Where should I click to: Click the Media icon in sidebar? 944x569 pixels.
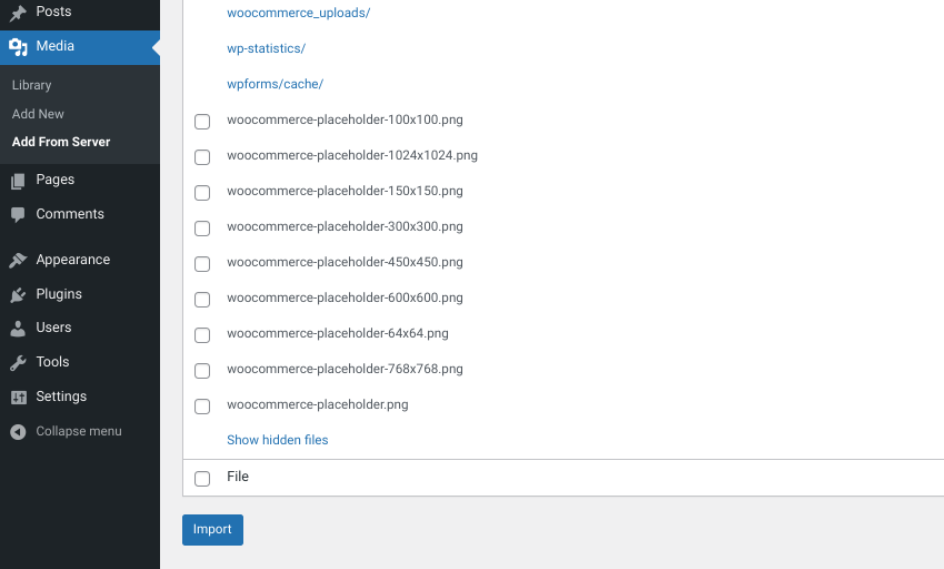pyautogui.click(x=18, y=47)
